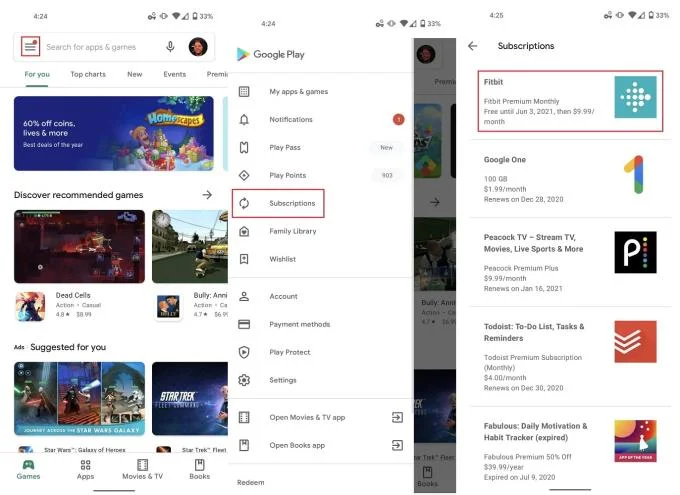Switch to the Top charts tab
This screenshot has height=495, width=680.
88,74
